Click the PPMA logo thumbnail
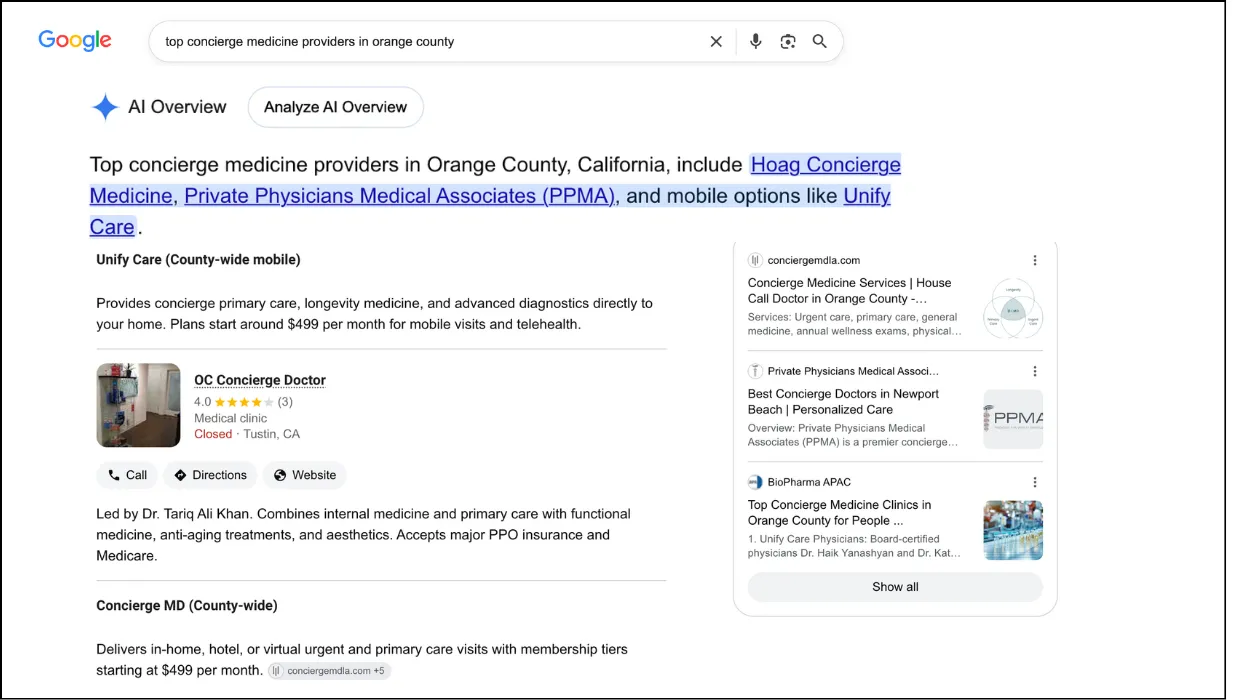This screenshot has width=1233, height=700. click(x=1013, y=419)
